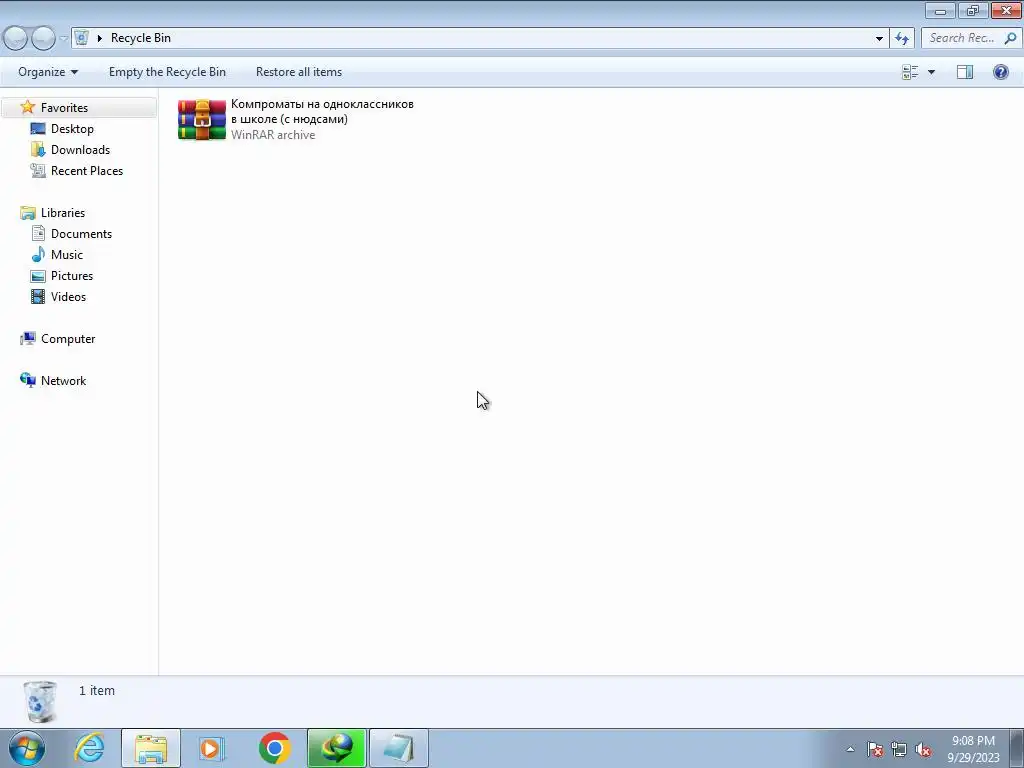Open the Windows Start menu
Image resolution: width=1024 pixels, height=768 pixels.
[x=27, y=748]
